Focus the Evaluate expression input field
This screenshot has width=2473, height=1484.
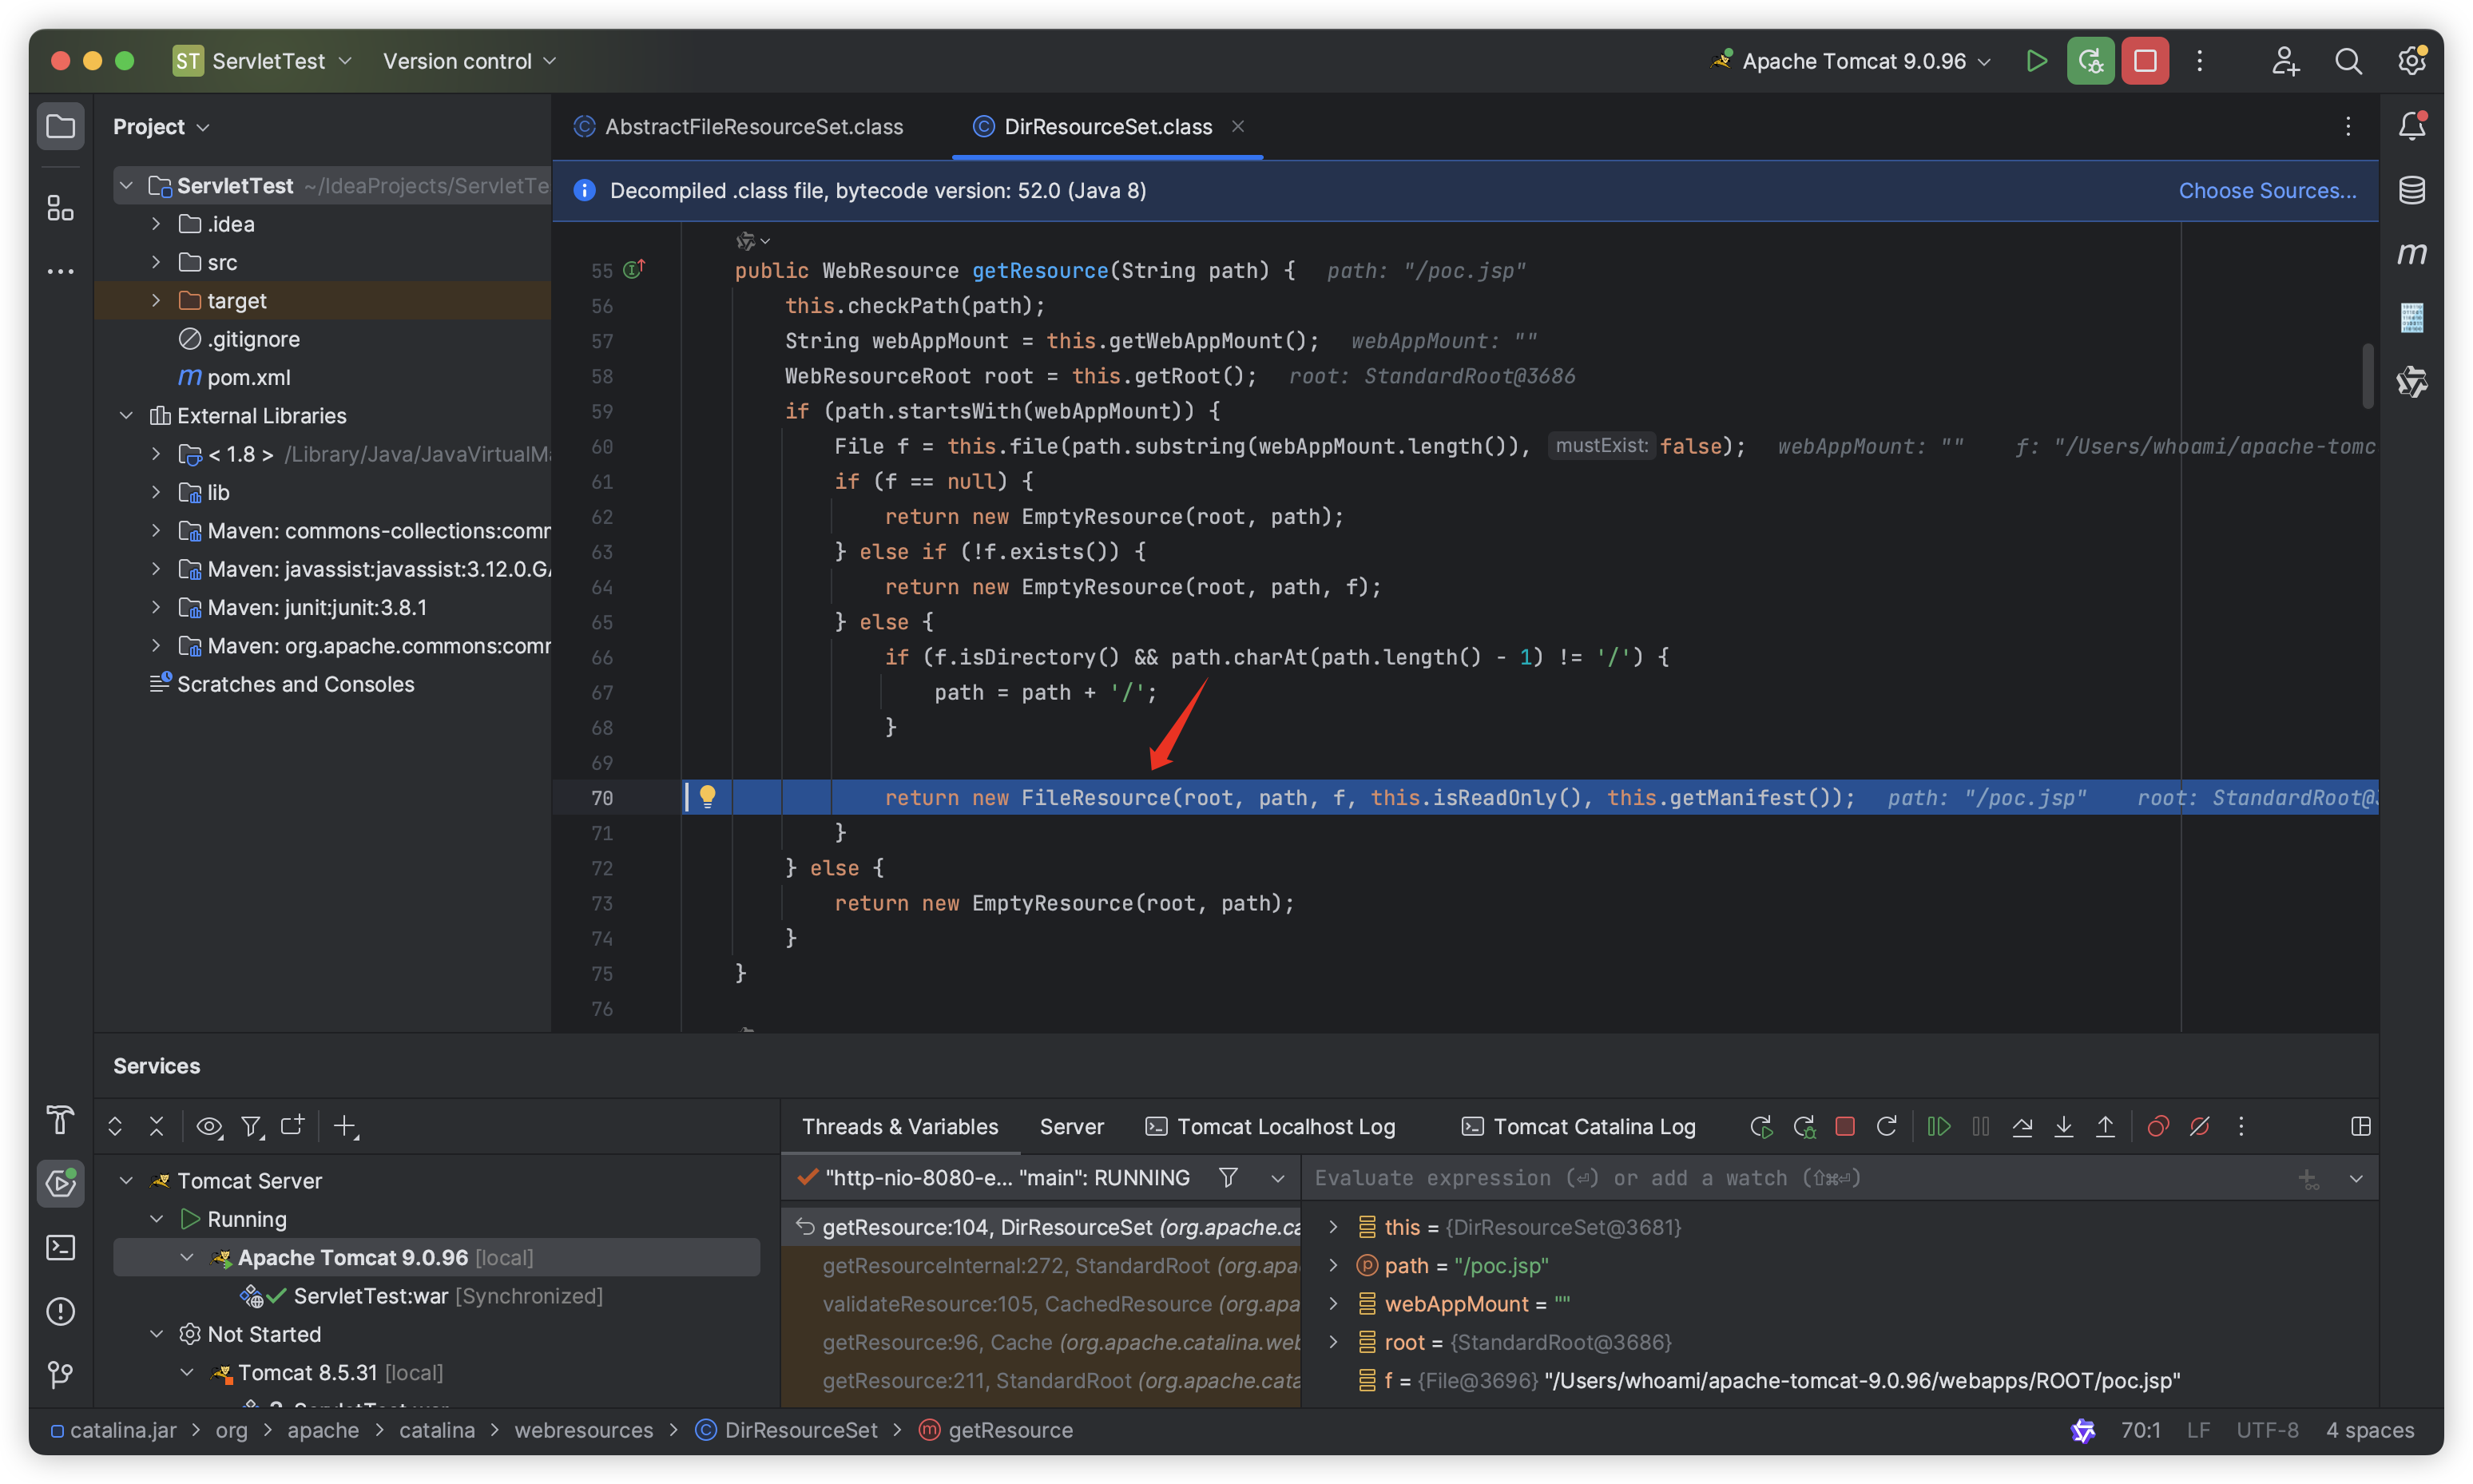[x=1800, y=1177]
